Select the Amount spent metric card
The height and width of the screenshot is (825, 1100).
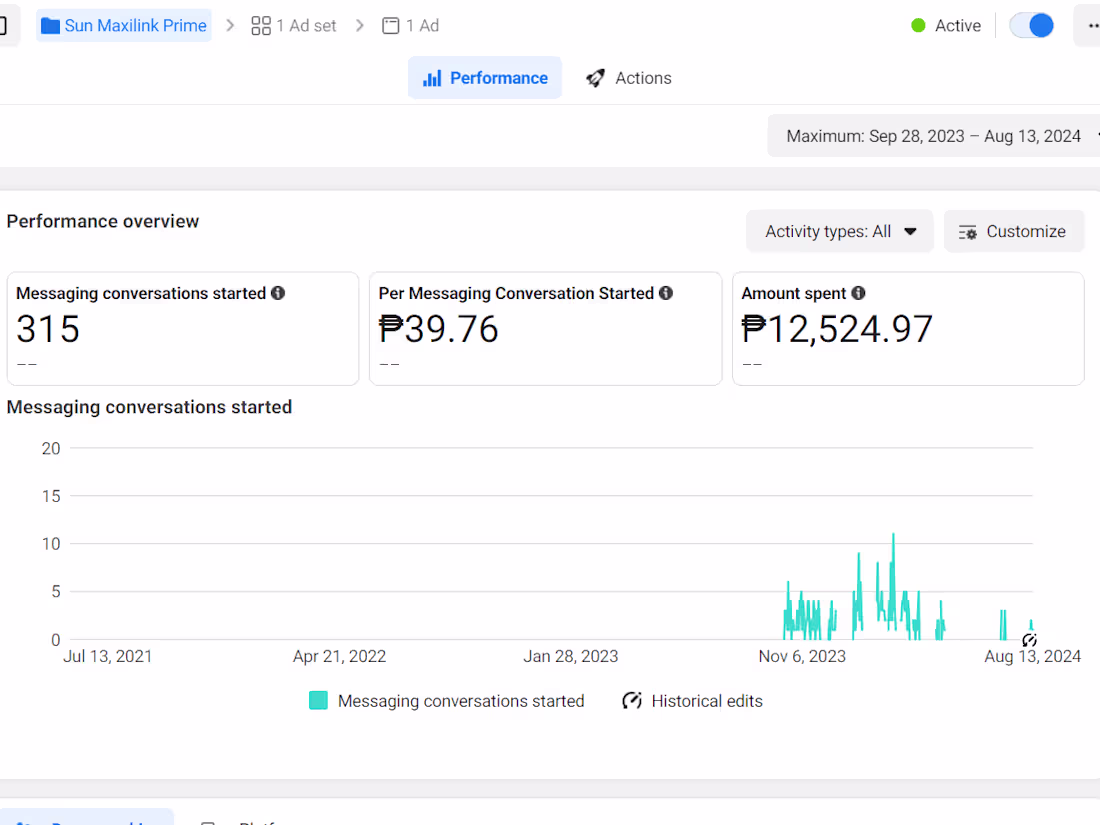(x=908, y=329)
